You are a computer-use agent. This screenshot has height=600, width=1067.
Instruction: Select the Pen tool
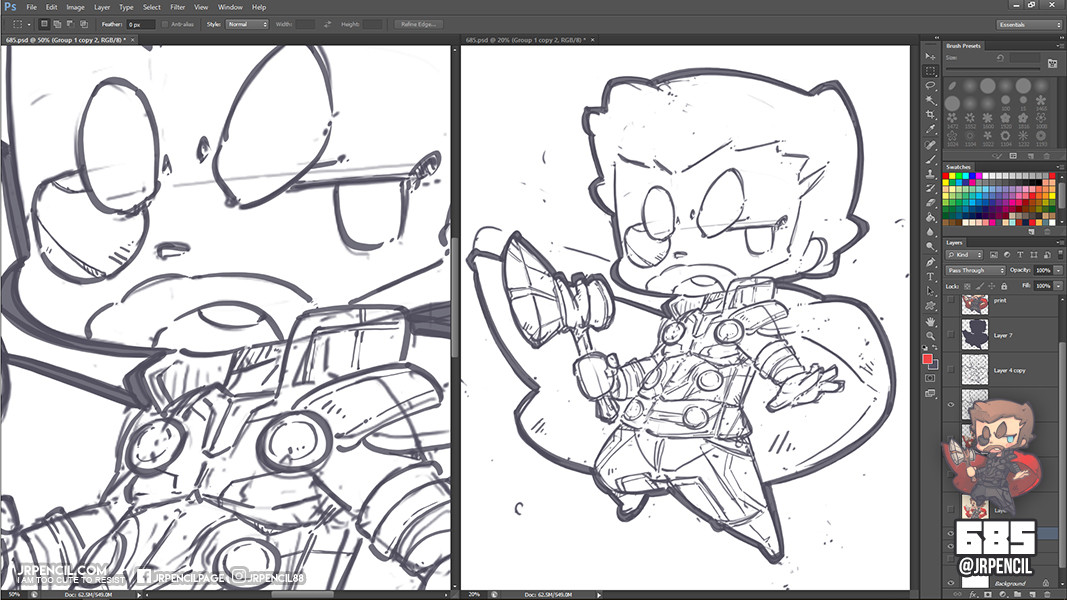coord(930,261)
